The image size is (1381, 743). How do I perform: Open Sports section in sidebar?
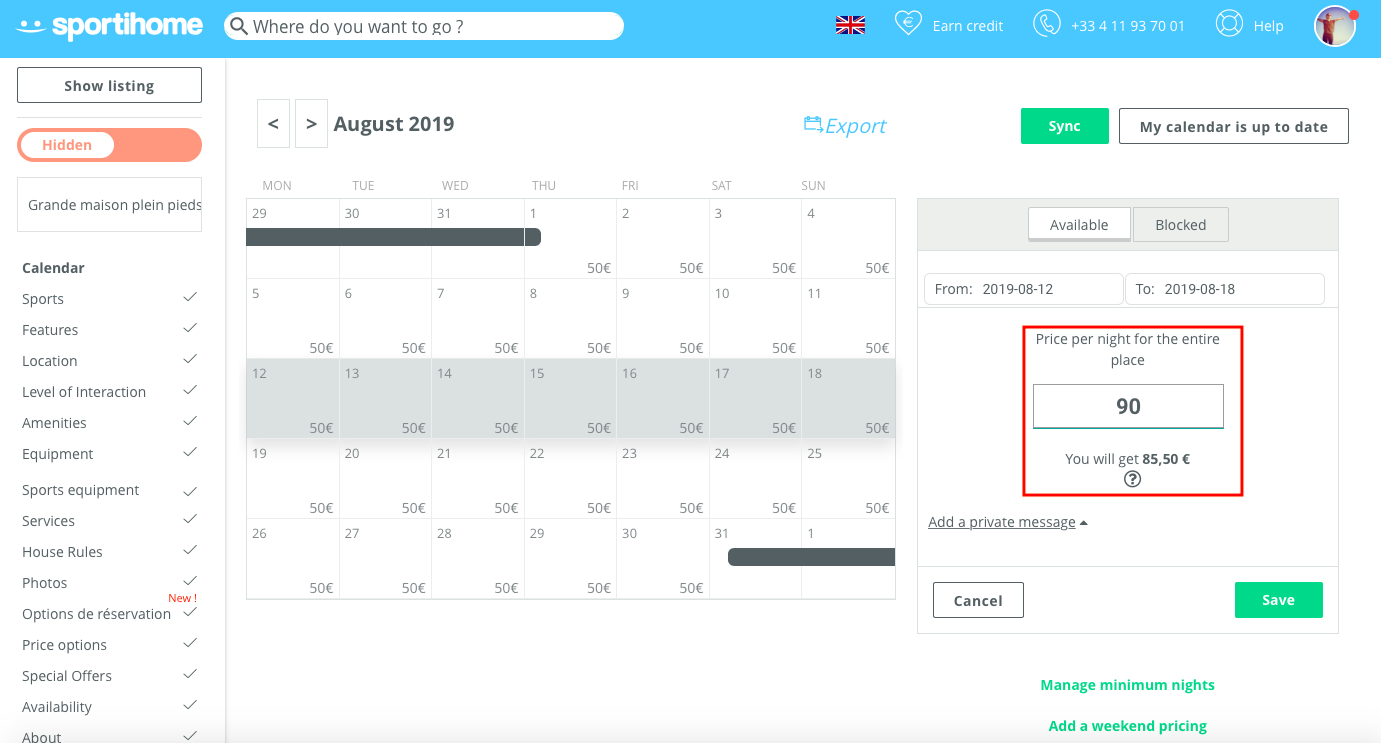click(43, 299)
